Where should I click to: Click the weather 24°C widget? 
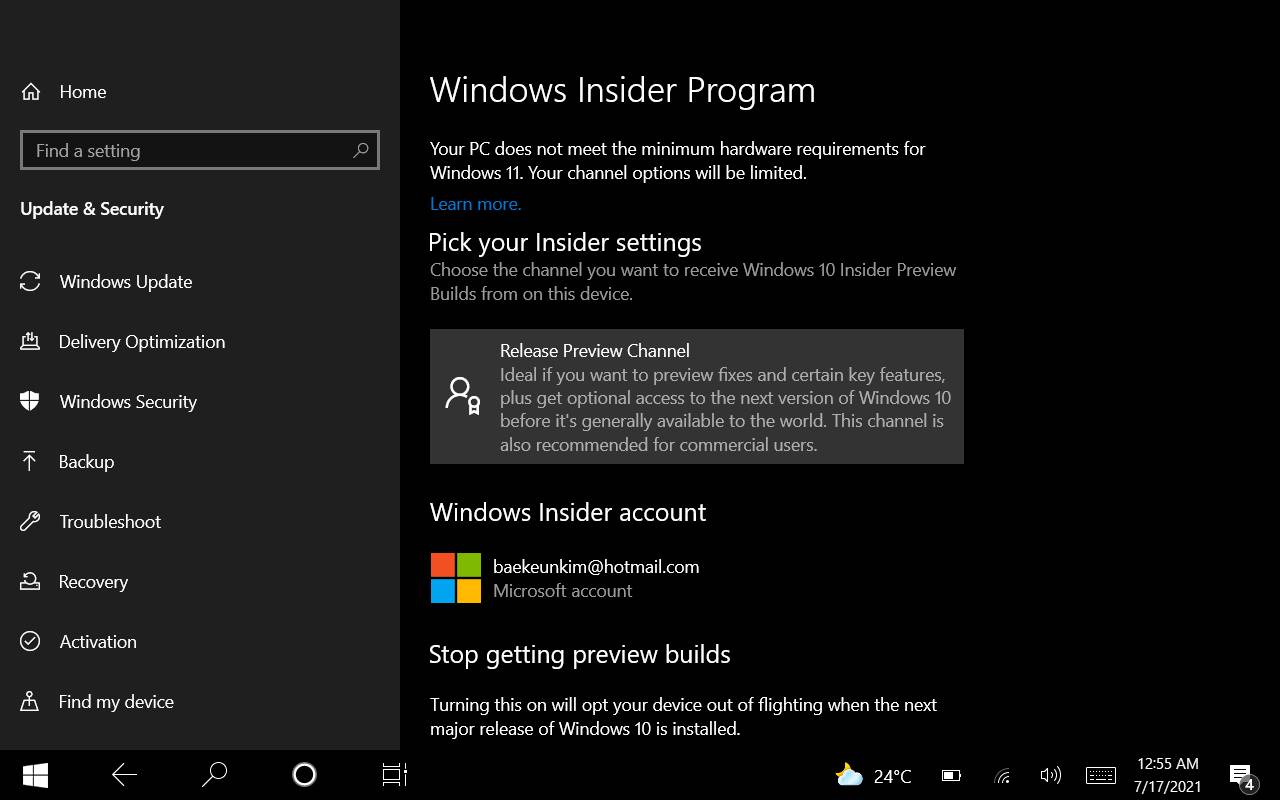[873, 775]
